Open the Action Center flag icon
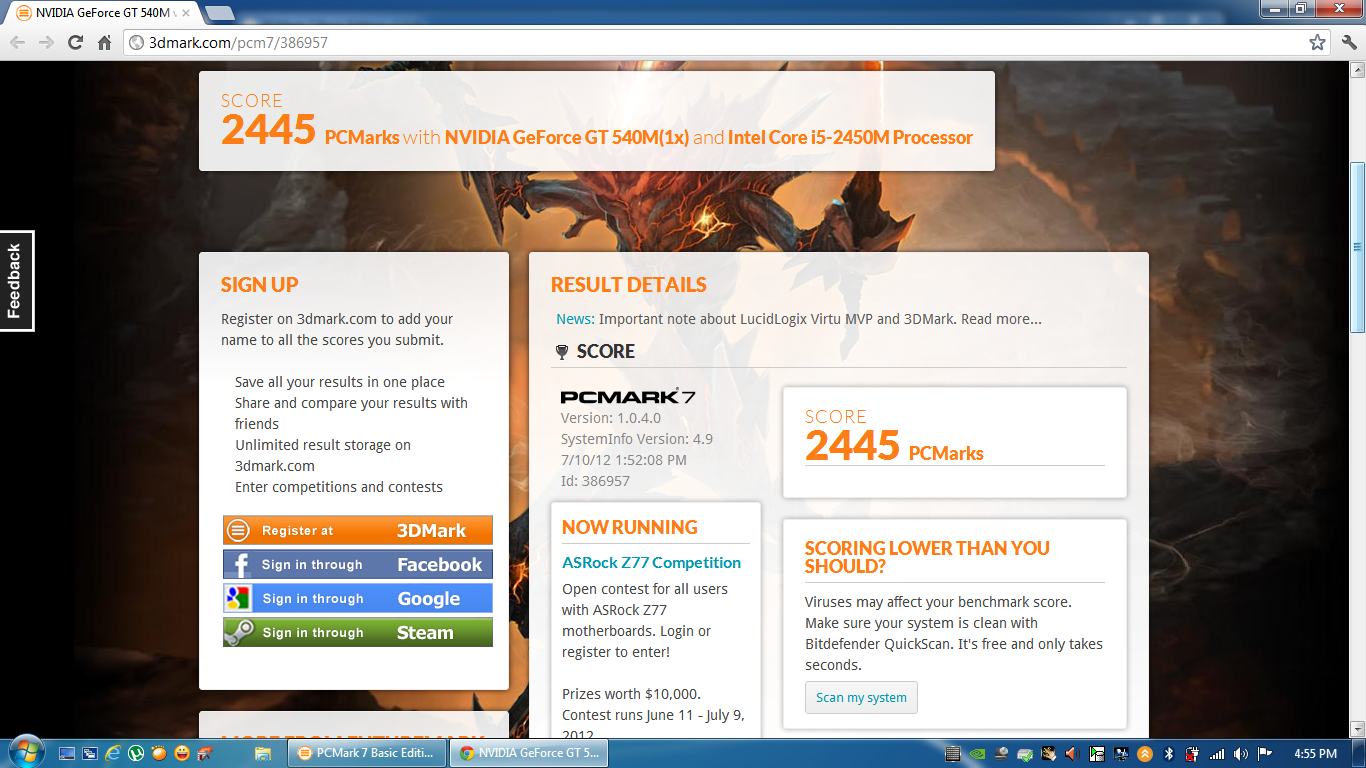This screenshot has width=1366, height=768. (1264, 753)
